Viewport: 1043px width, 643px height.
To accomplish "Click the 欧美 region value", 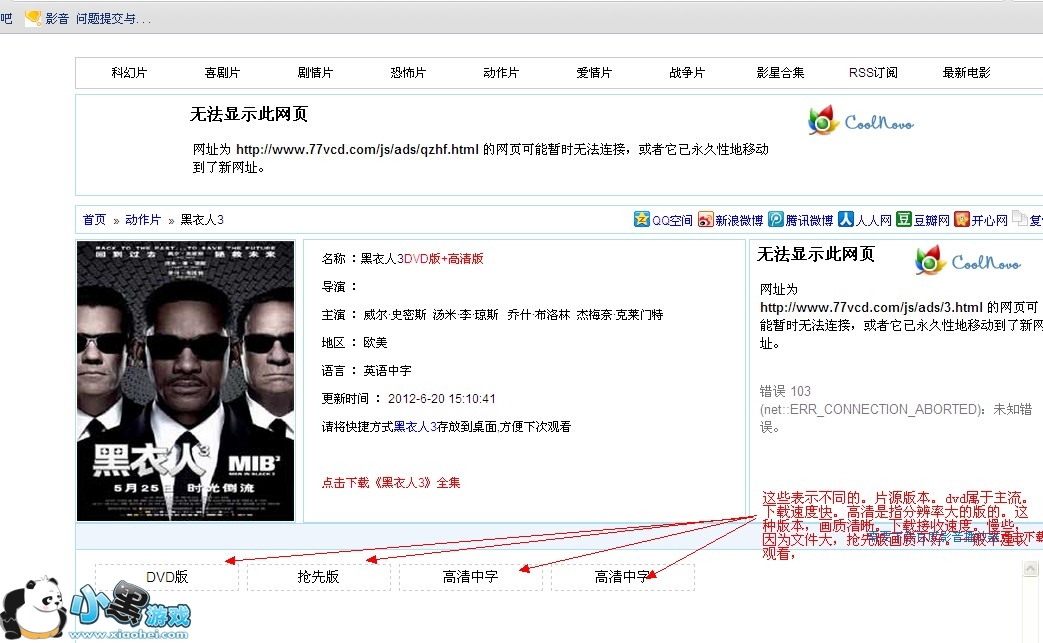I will pyautogui.click(x=375, y=342).
